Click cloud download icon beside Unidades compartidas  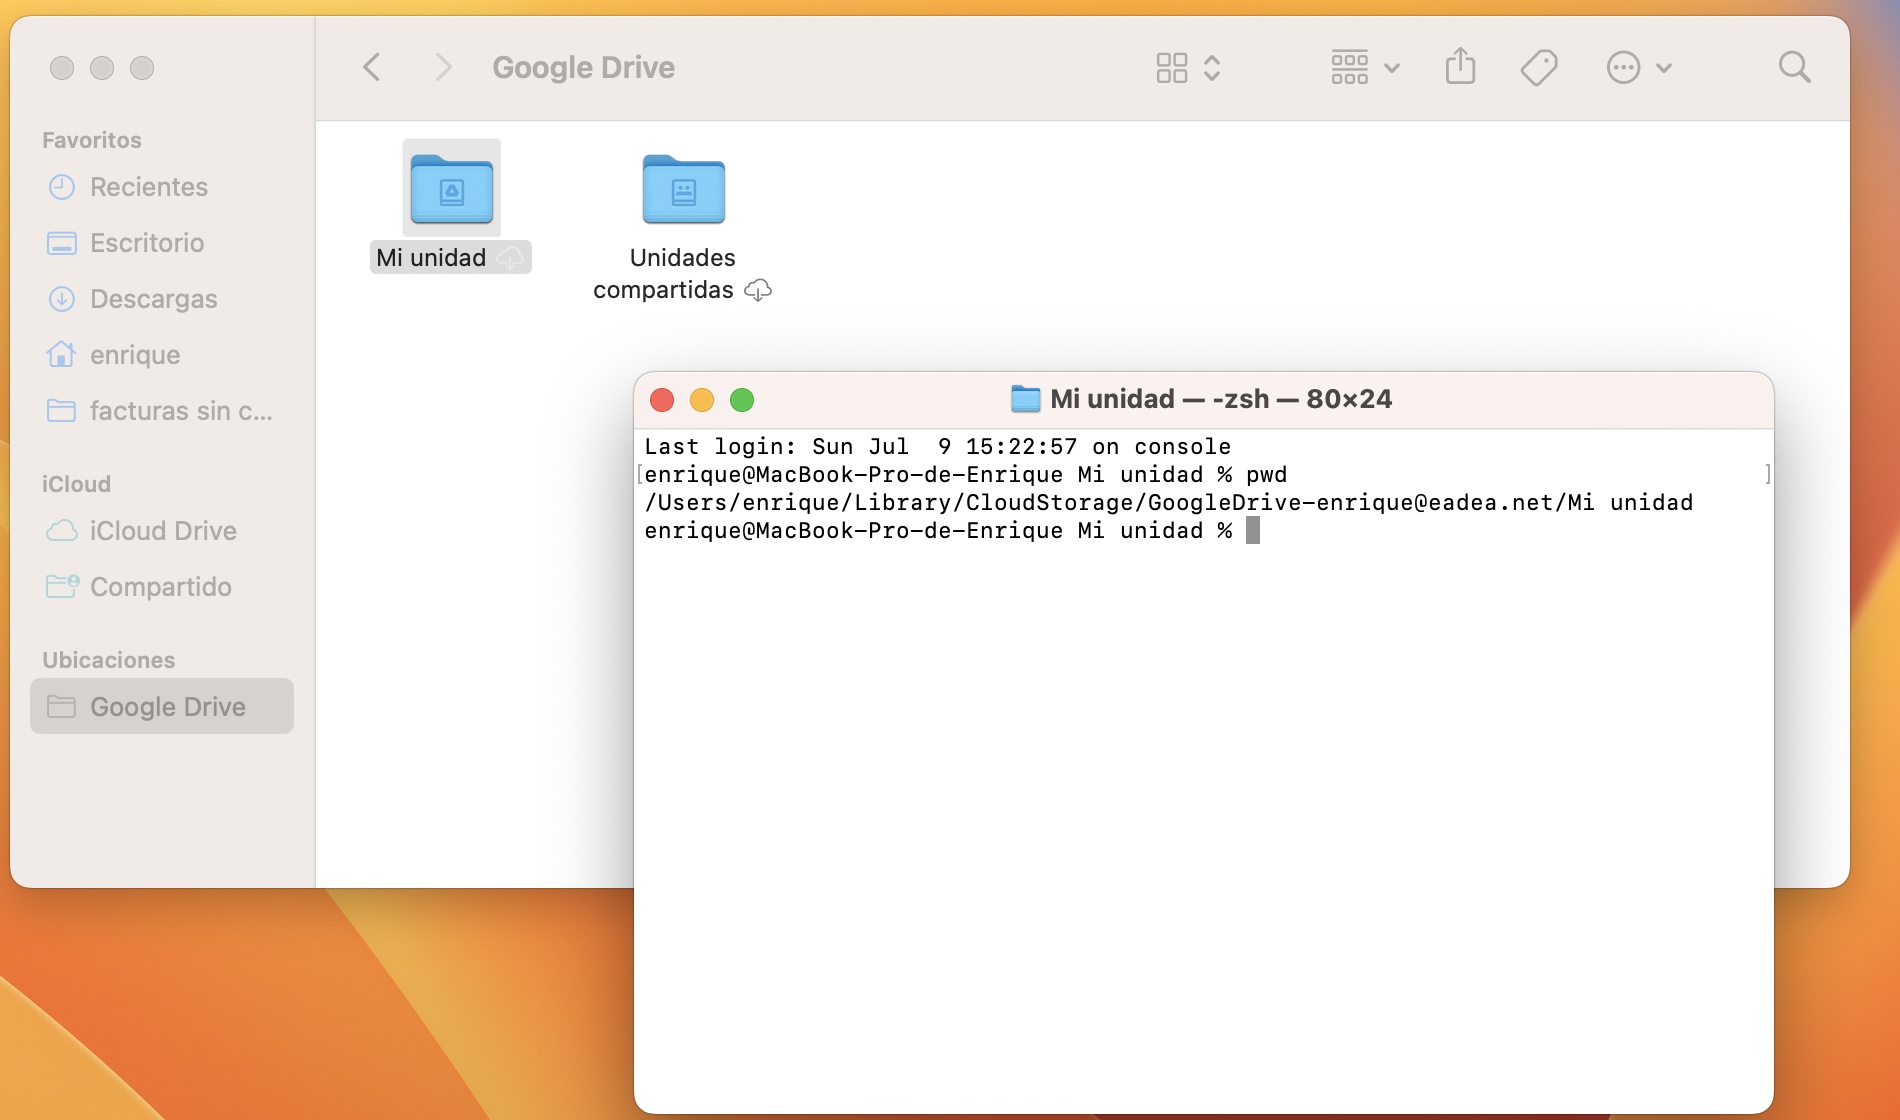click(x=758, y=290)
